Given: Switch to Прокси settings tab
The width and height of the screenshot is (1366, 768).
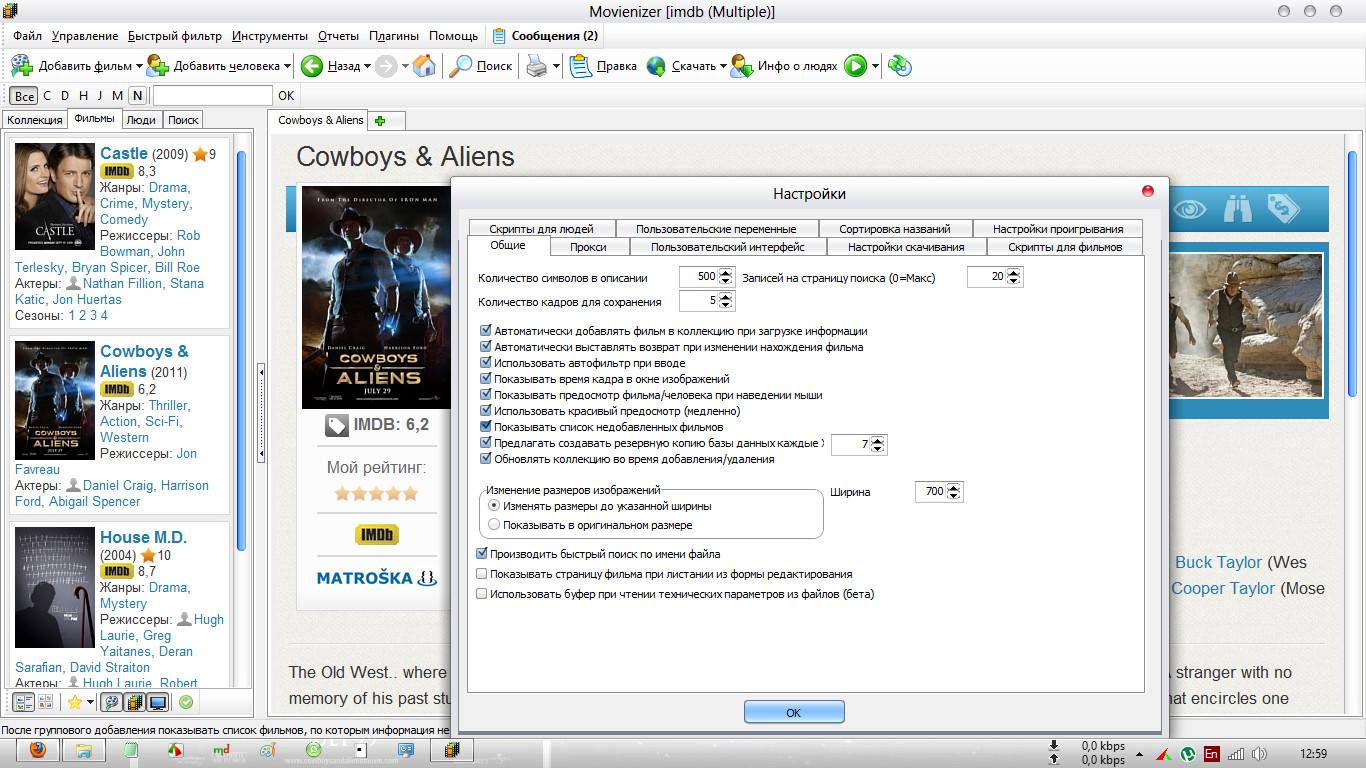Looking at the screenshot, I should pyautogui.click(x=588, y=247).
